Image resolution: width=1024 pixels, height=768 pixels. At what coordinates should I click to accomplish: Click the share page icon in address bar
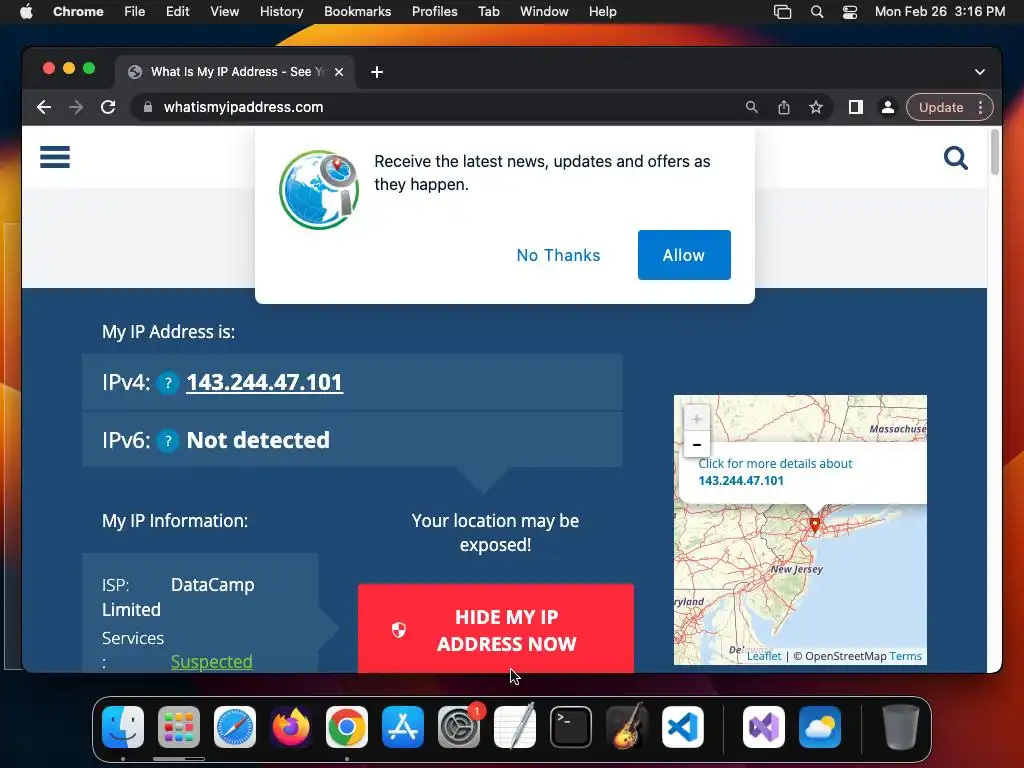click(x=784, y=107)
